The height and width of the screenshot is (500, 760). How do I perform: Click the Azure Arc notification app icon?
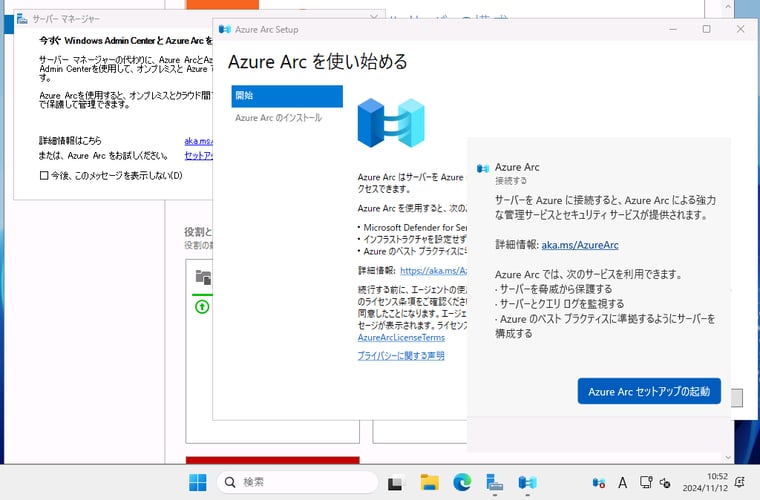(x=483, y=168)
